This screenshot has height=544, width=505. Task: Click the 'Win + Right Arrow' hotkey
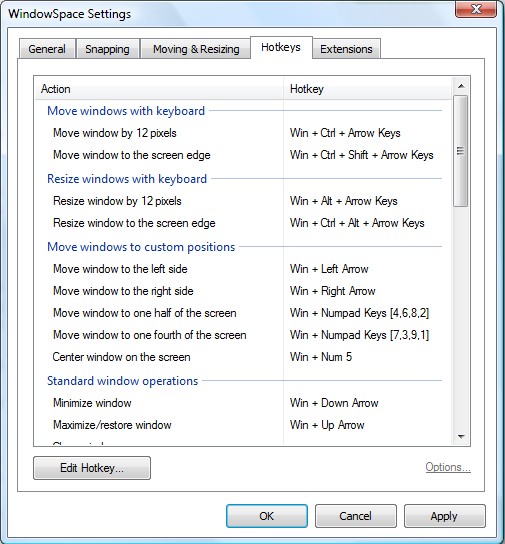333,291
